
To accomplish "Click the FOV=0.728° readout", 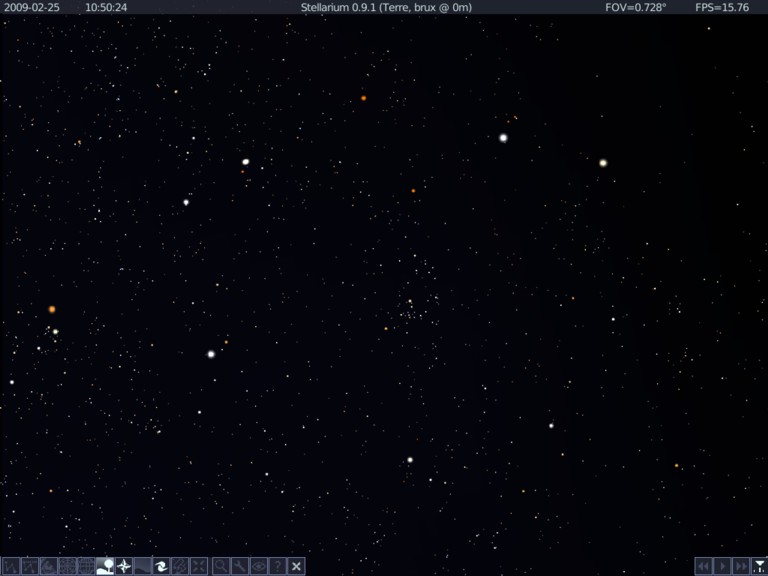I will pos(636,7).
